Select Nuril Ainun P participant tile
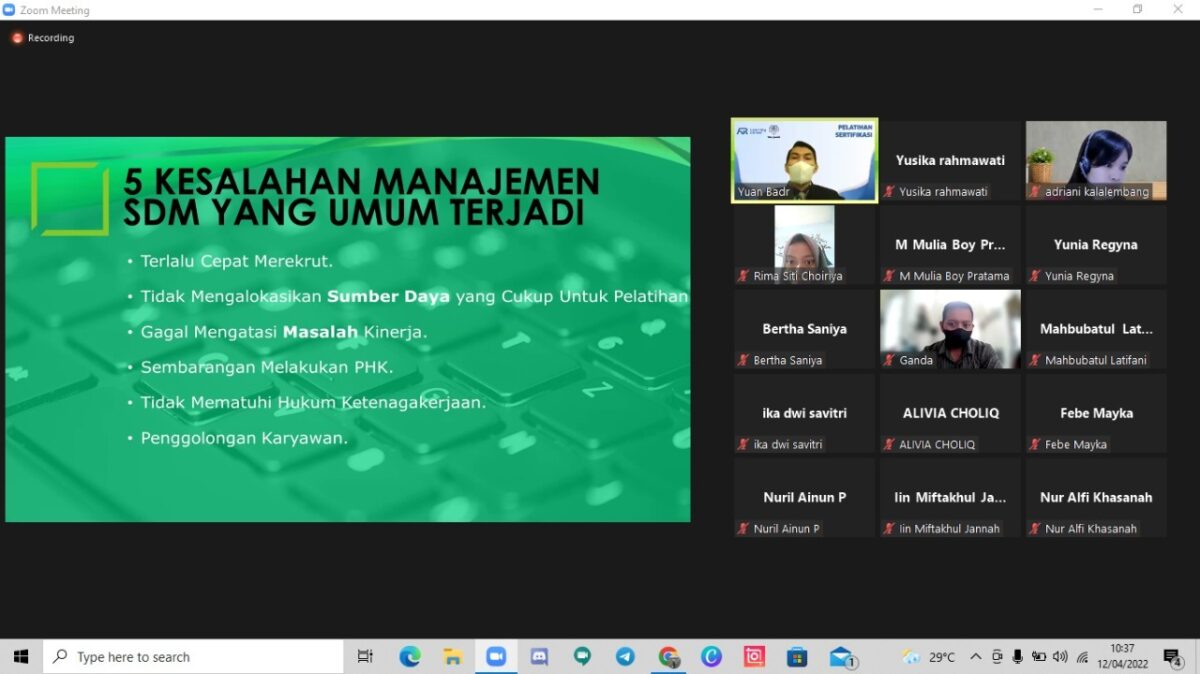 click(805, 497)
